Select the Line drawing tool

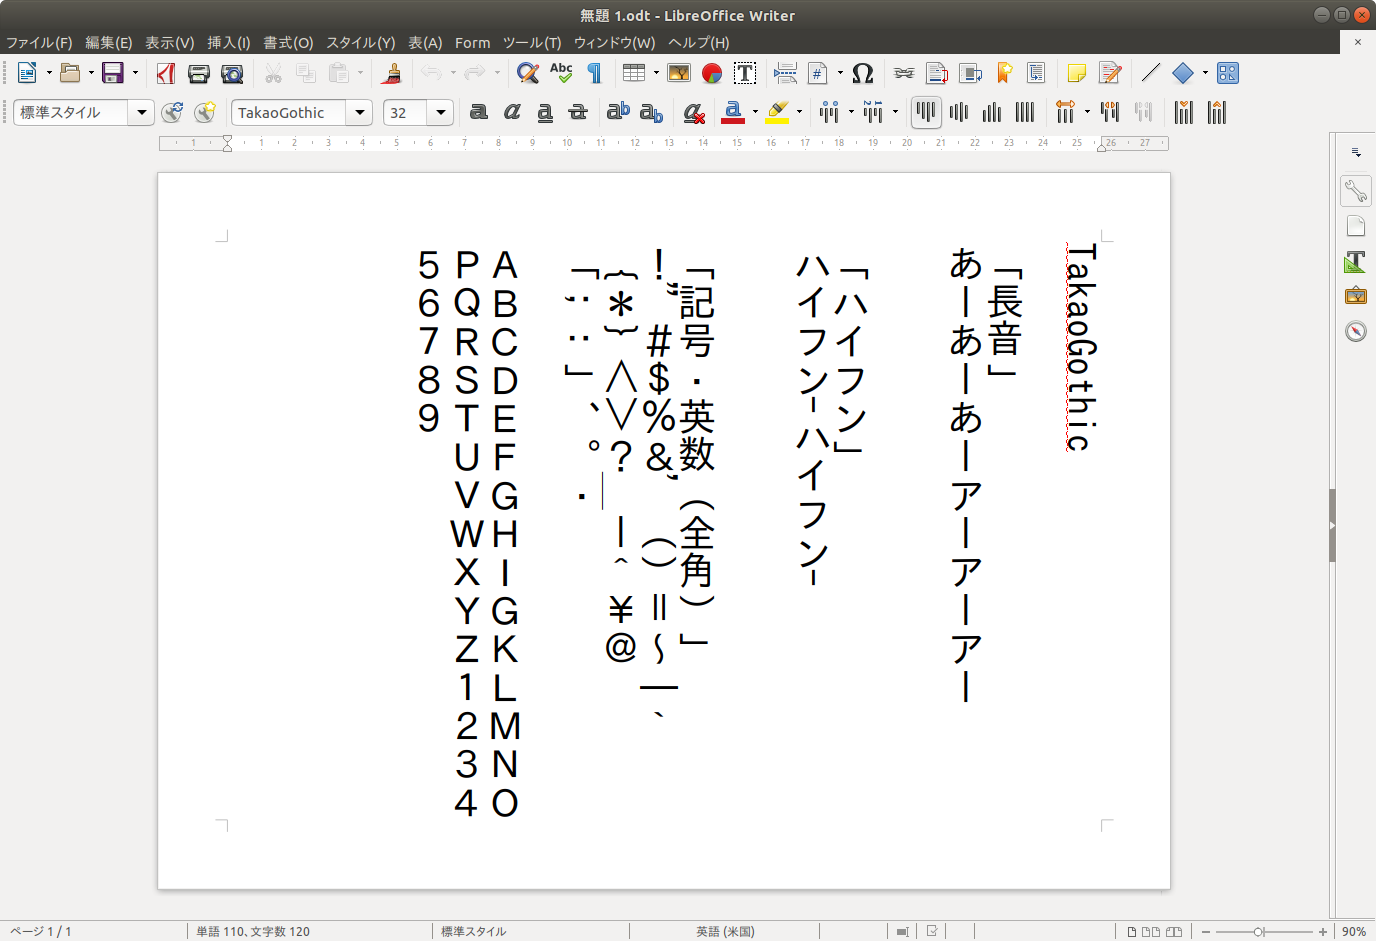click(1151, 73)
